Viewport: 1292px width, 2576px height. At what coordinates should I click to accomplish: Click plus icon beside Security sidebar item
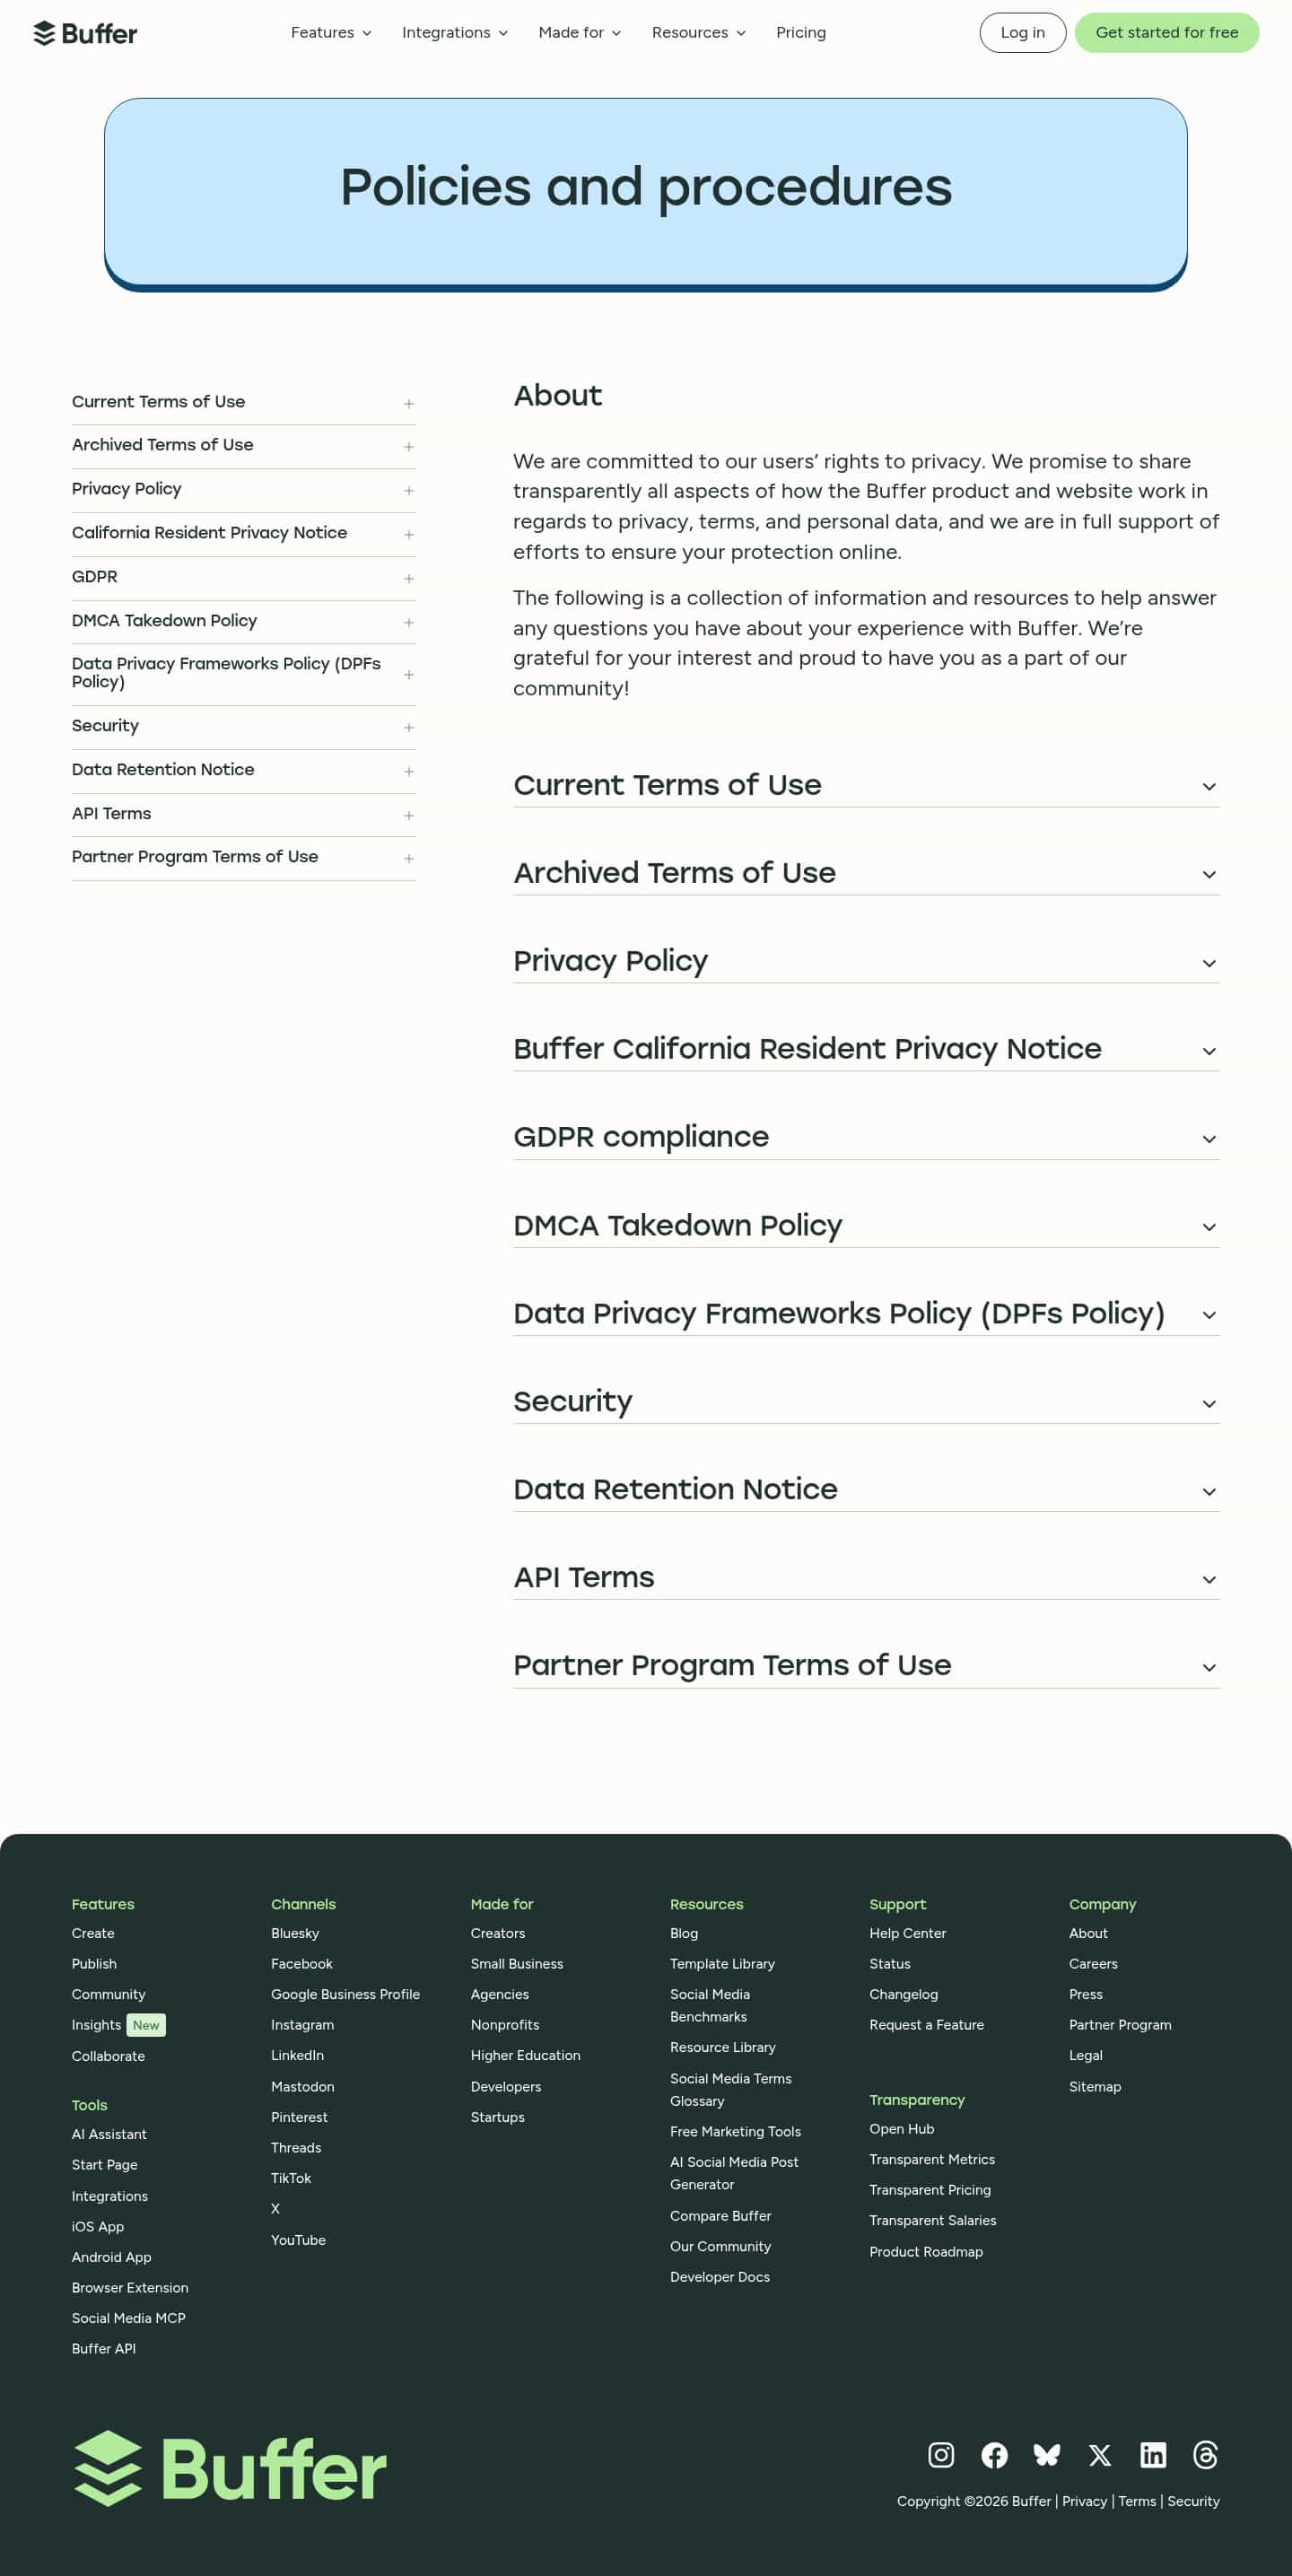pos(409,728)
